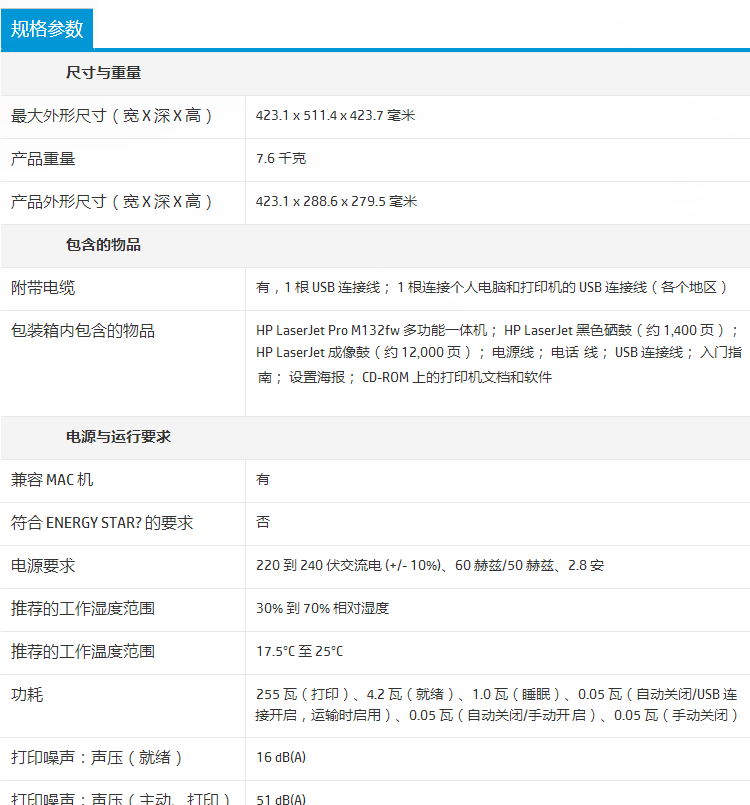Click the 符合 ENERGY STAR? 的要求 label
This screenshot has height=805, width=750.
point(102,523)
